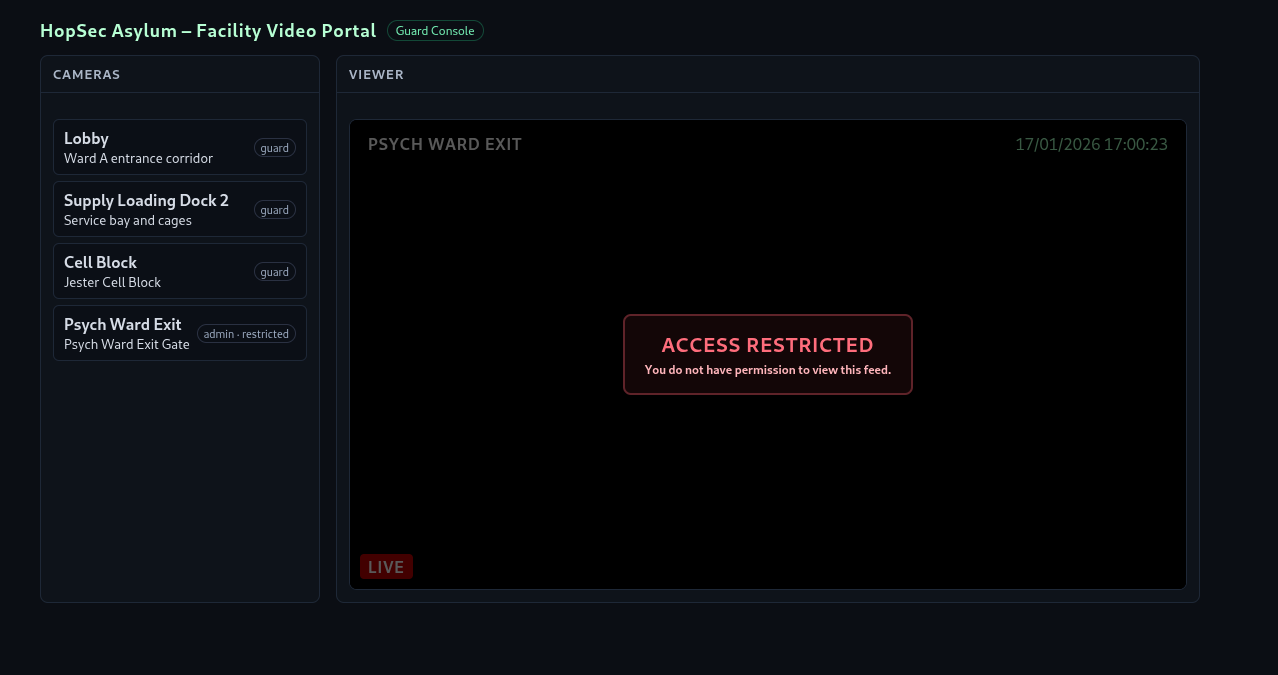Click the Guard Console badge
Viewport: 1278px width, 675px height.
[x=435, y=31]
